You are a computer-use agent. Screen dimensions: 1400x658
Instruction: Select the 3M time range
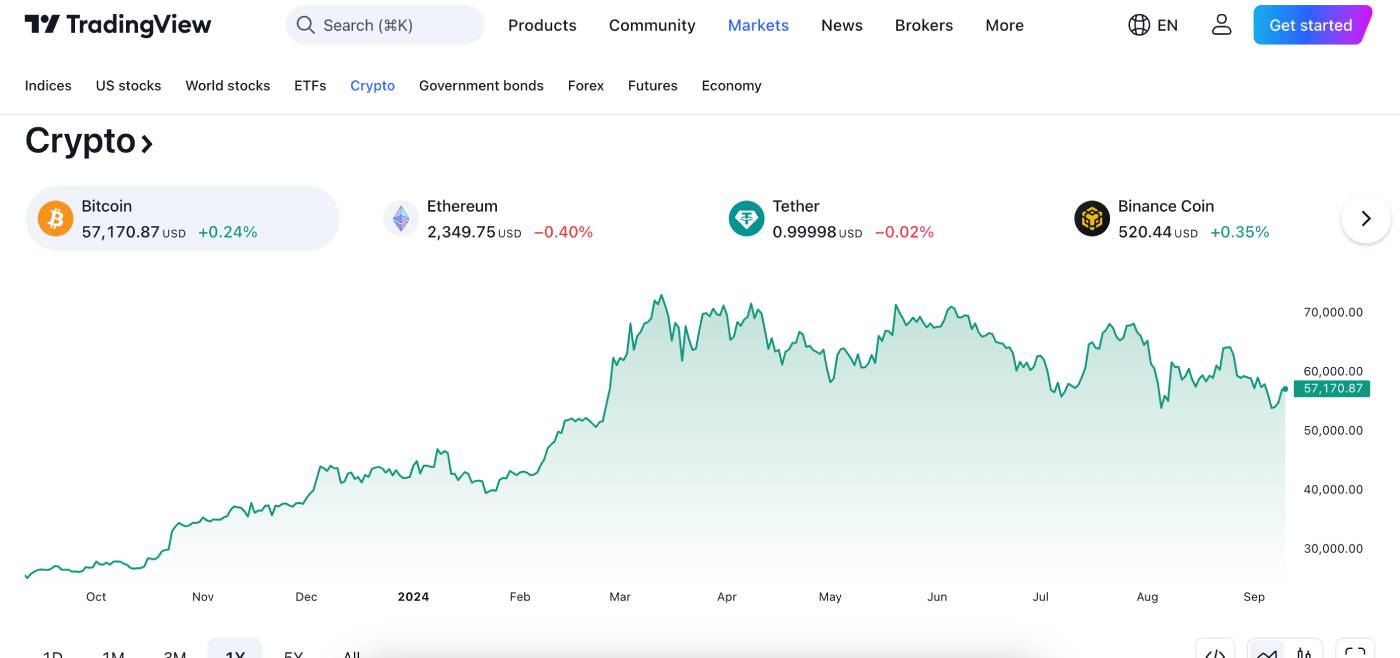pos(174,654)
